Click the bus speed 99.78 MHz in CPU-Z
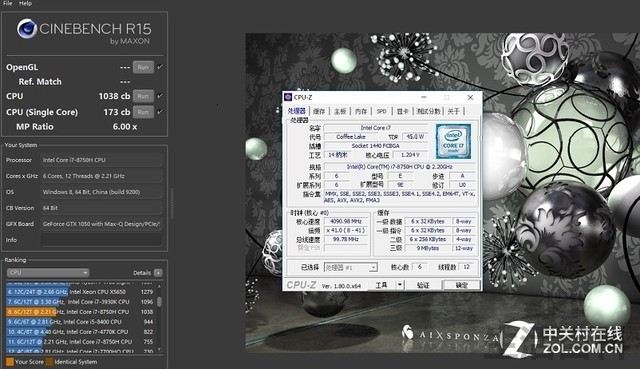The height and width of the screenshot is (369, 640). tap(346, 239)
